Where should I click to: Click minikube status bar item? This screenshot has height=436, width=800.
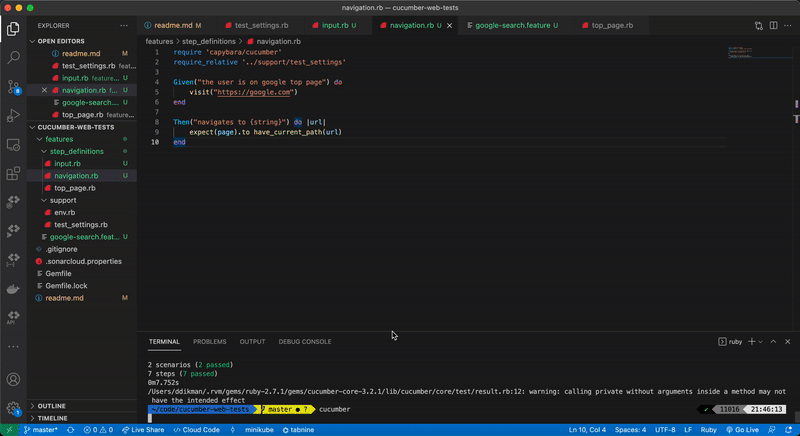(259, 430)
